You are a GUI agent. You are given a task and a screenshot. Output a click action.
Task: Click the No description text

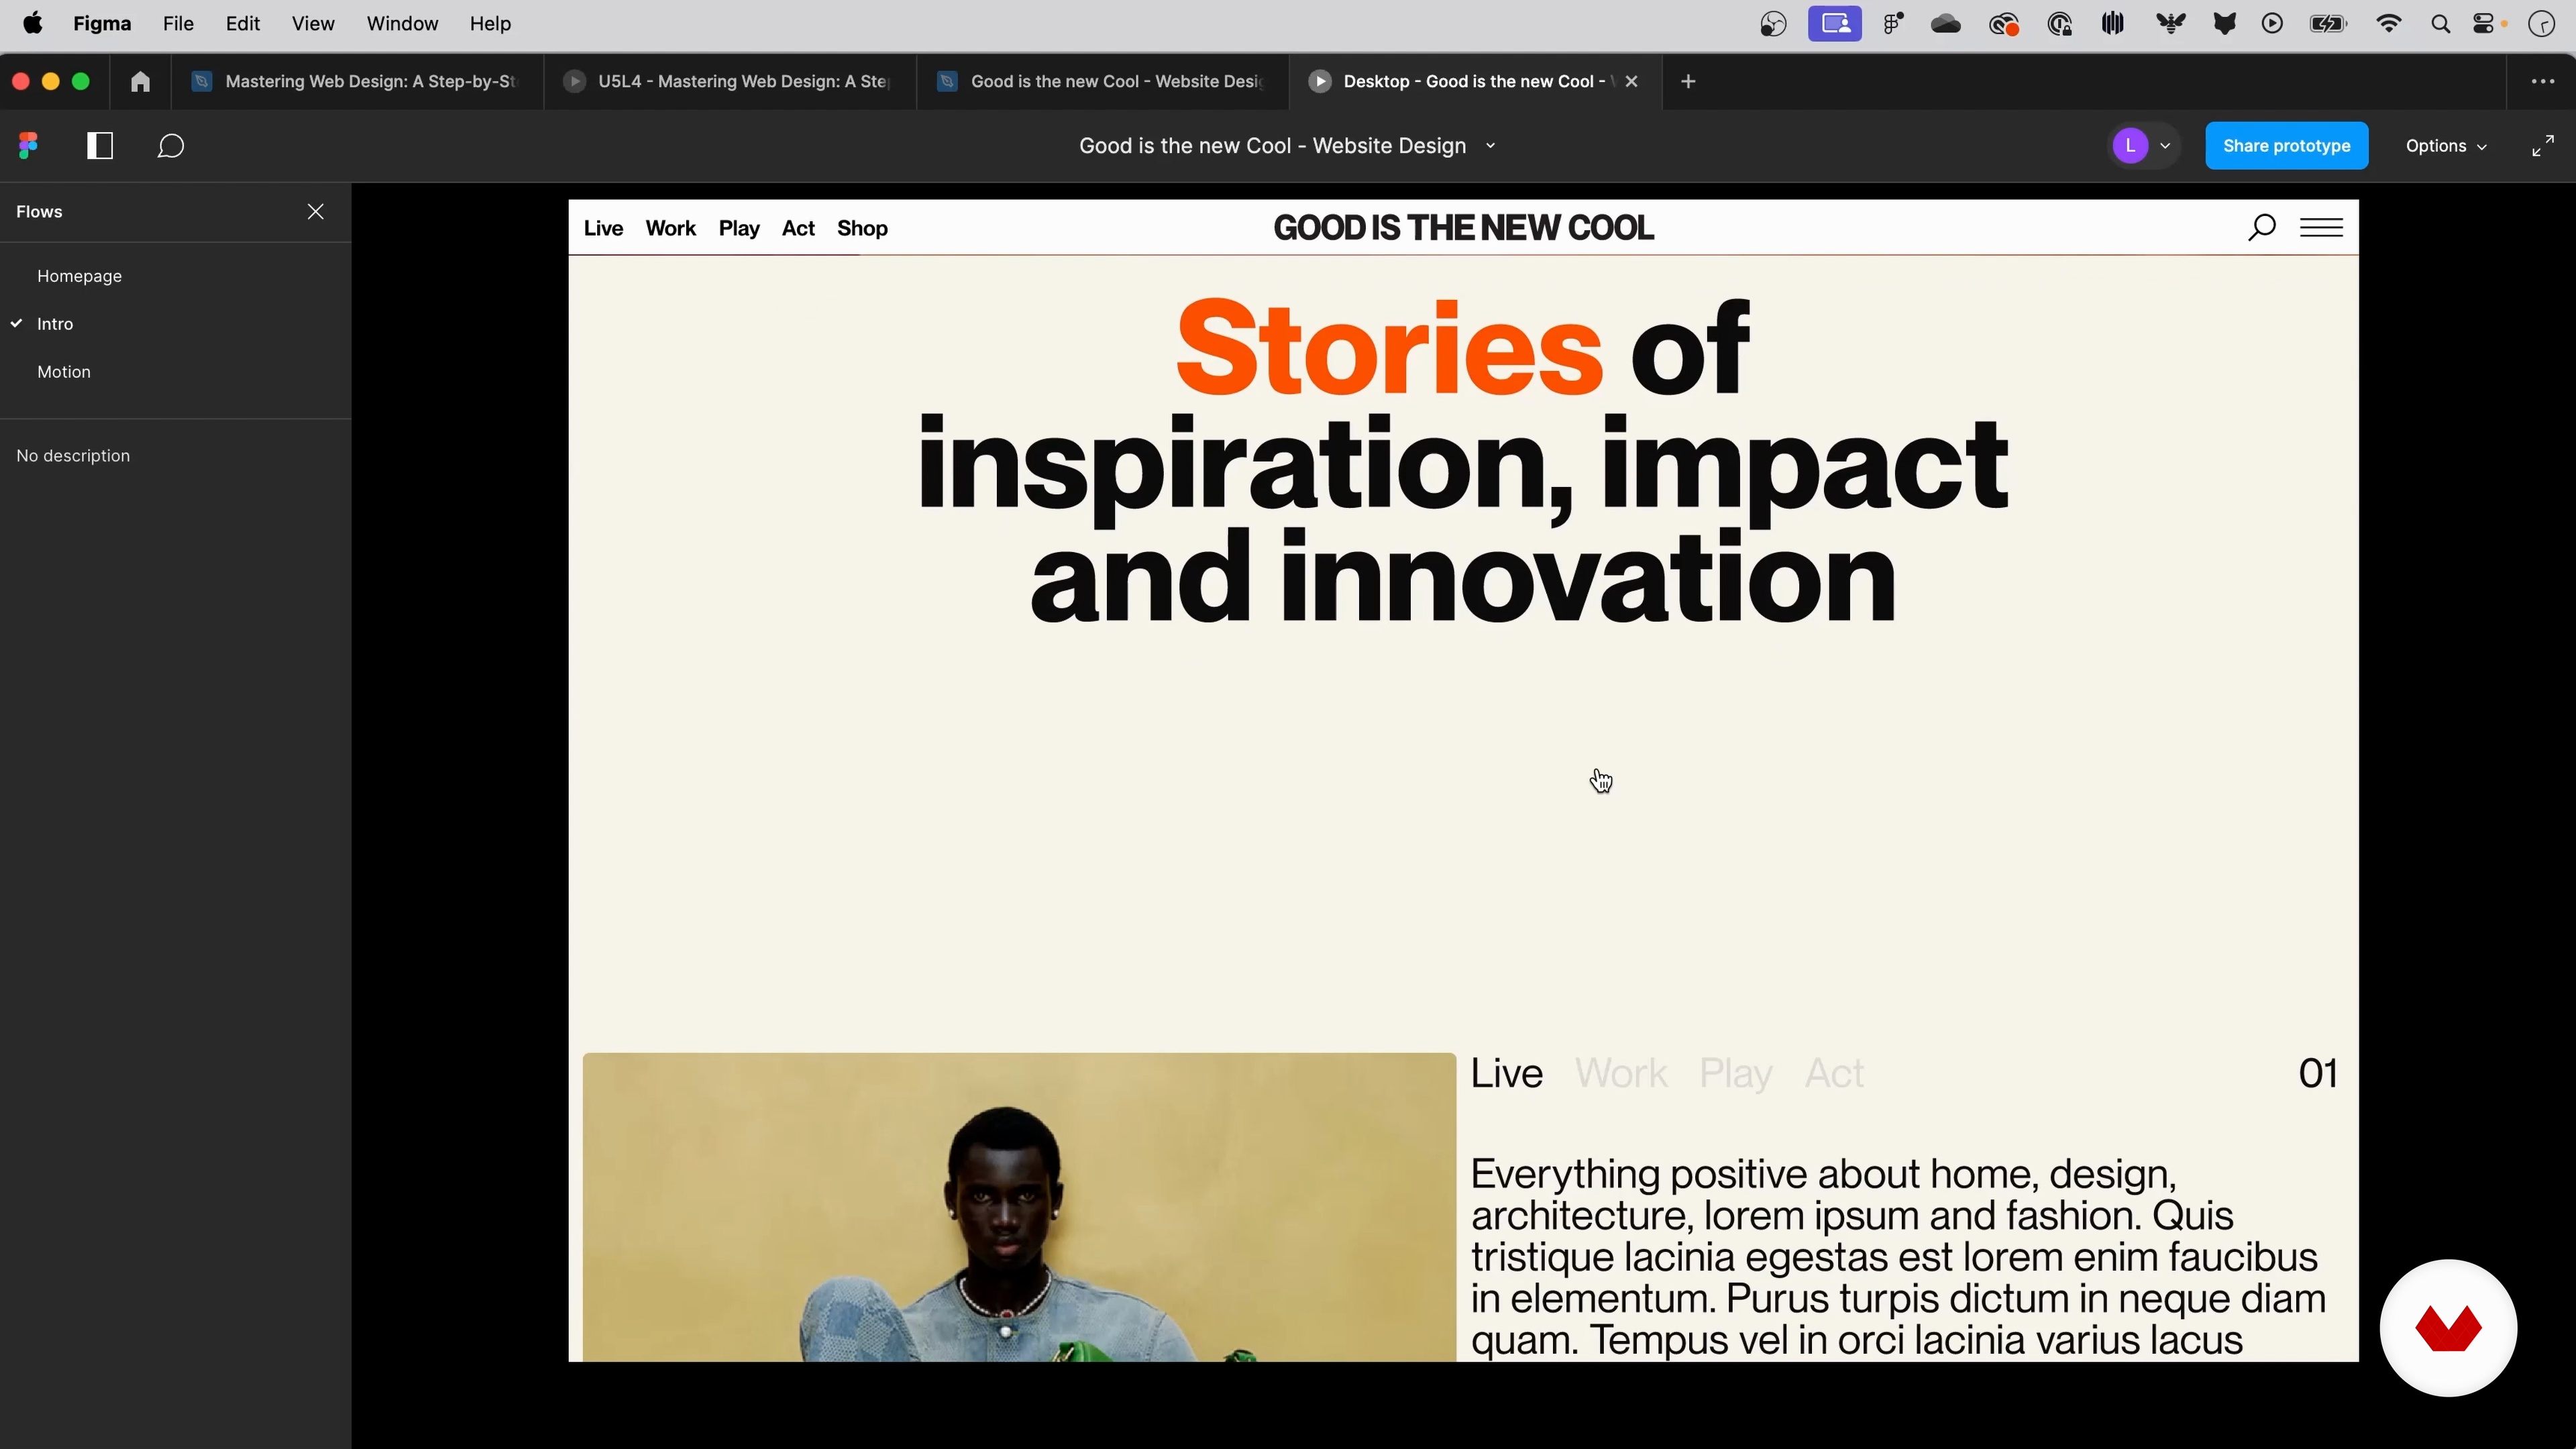click(73, 456)
